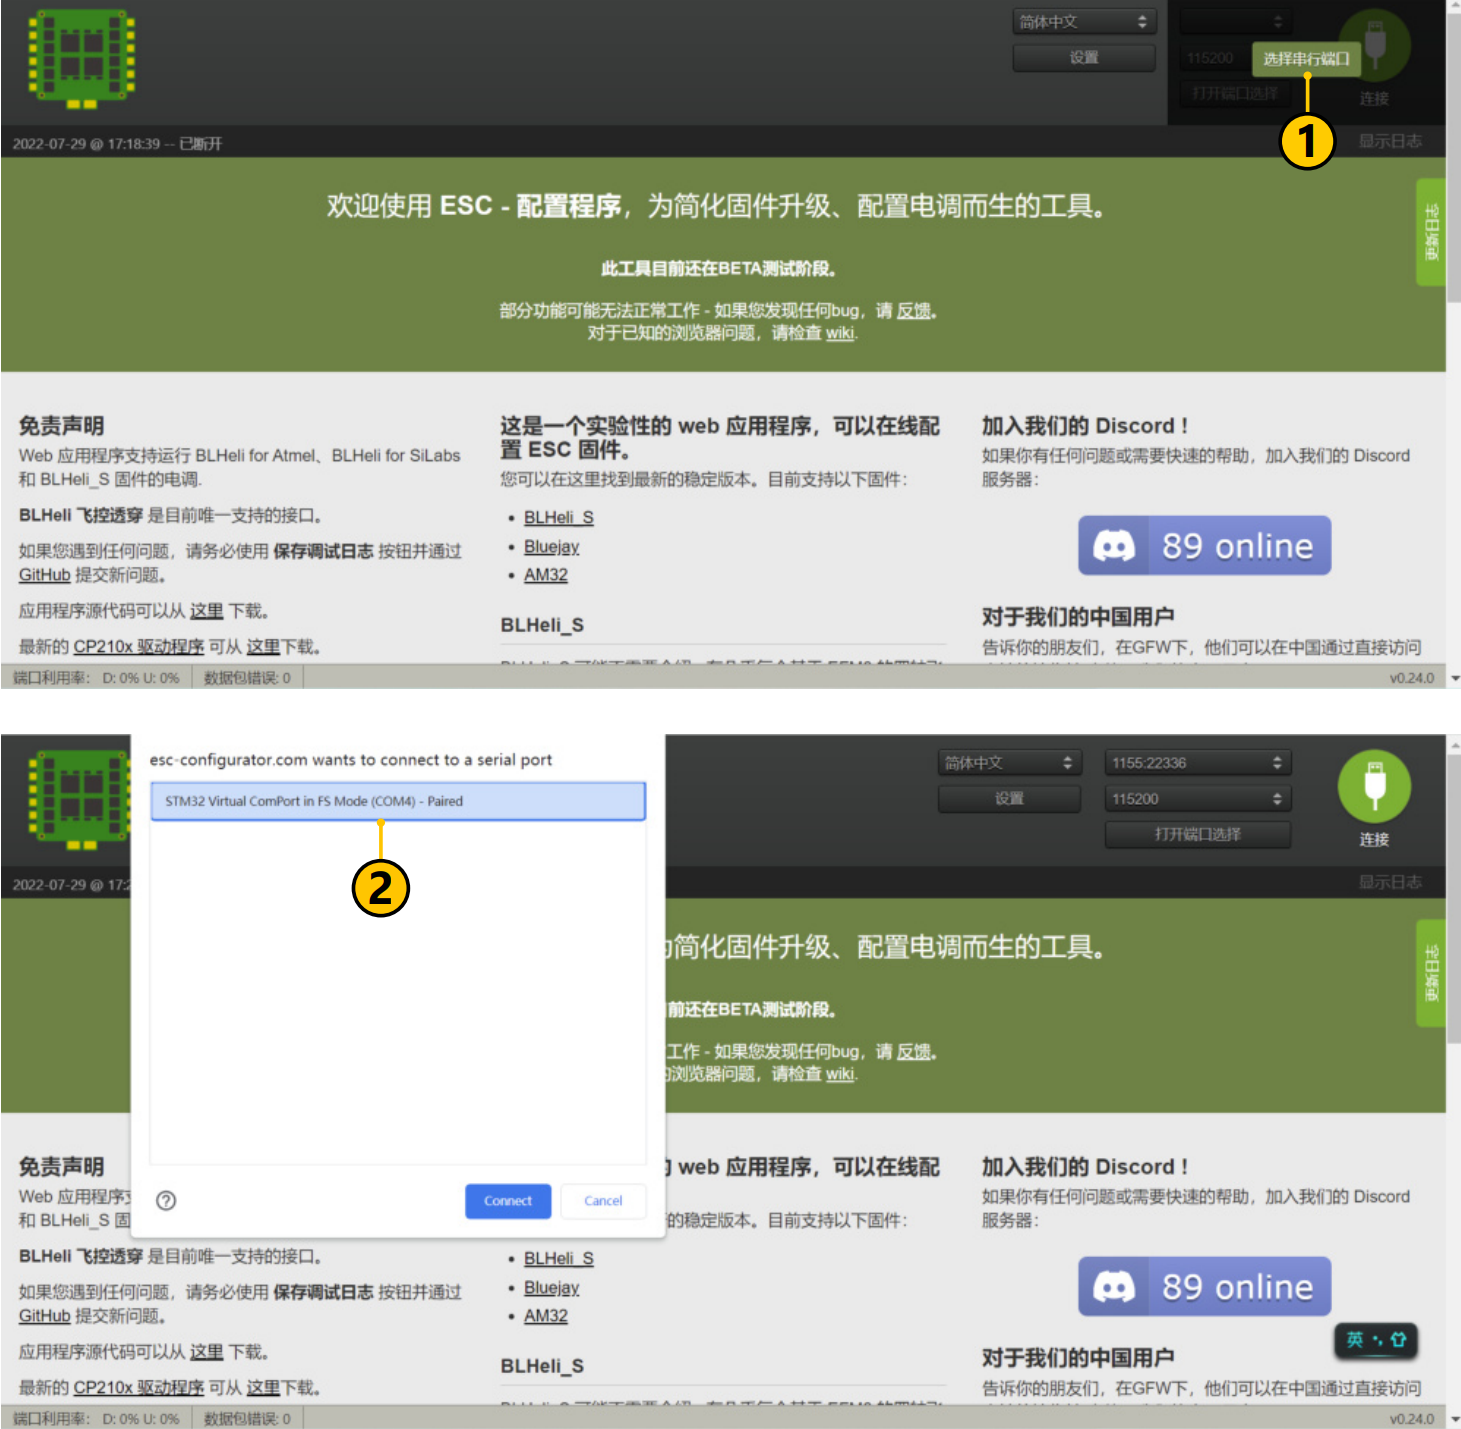Screen dimensions: 1461x1429
Task: Click the GitHub link in bottom screenshot disclaimer
Action: click(x=44, y=1316)
